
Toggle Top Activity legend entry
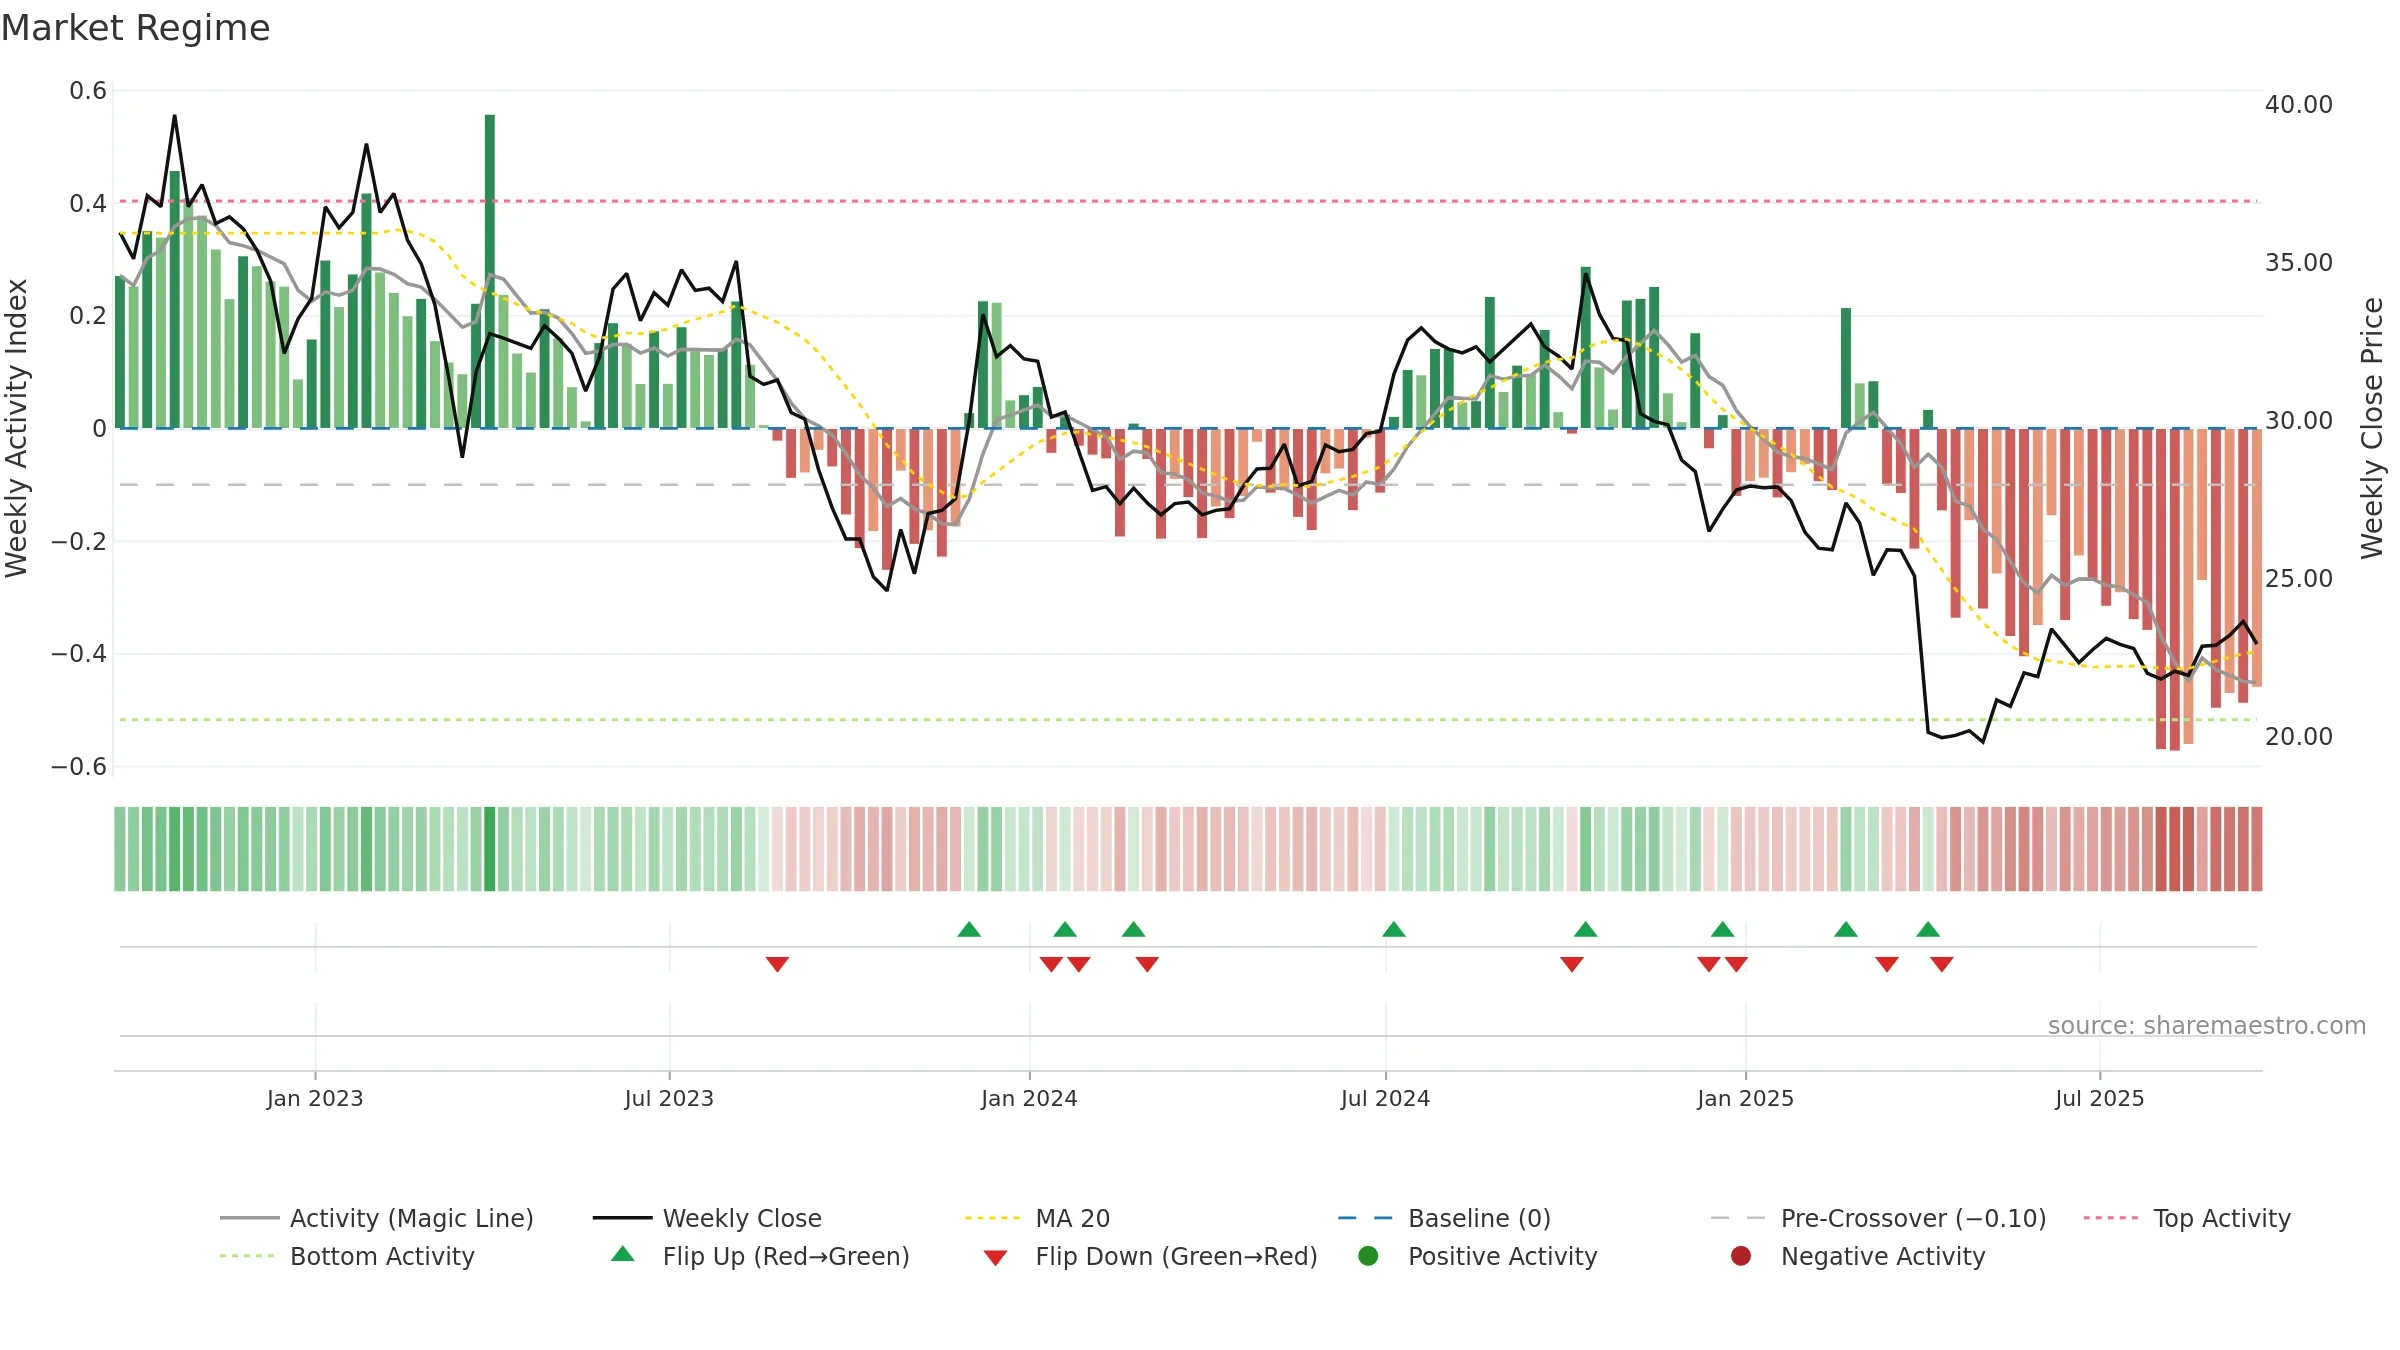click(x=2187, y=1218)
